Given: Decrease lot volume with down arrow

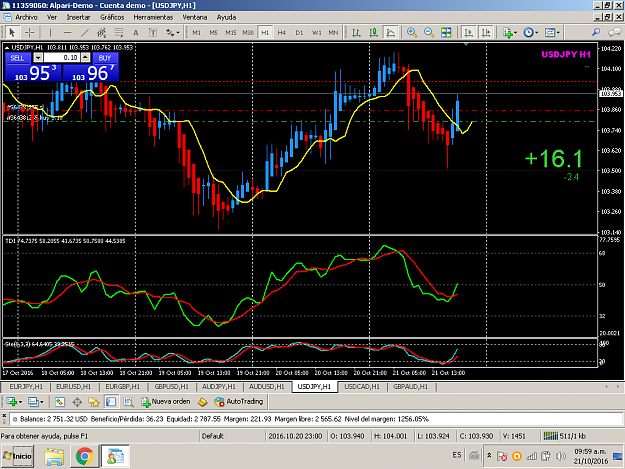Looking at the screenshot, I should (x=38, y=58).
